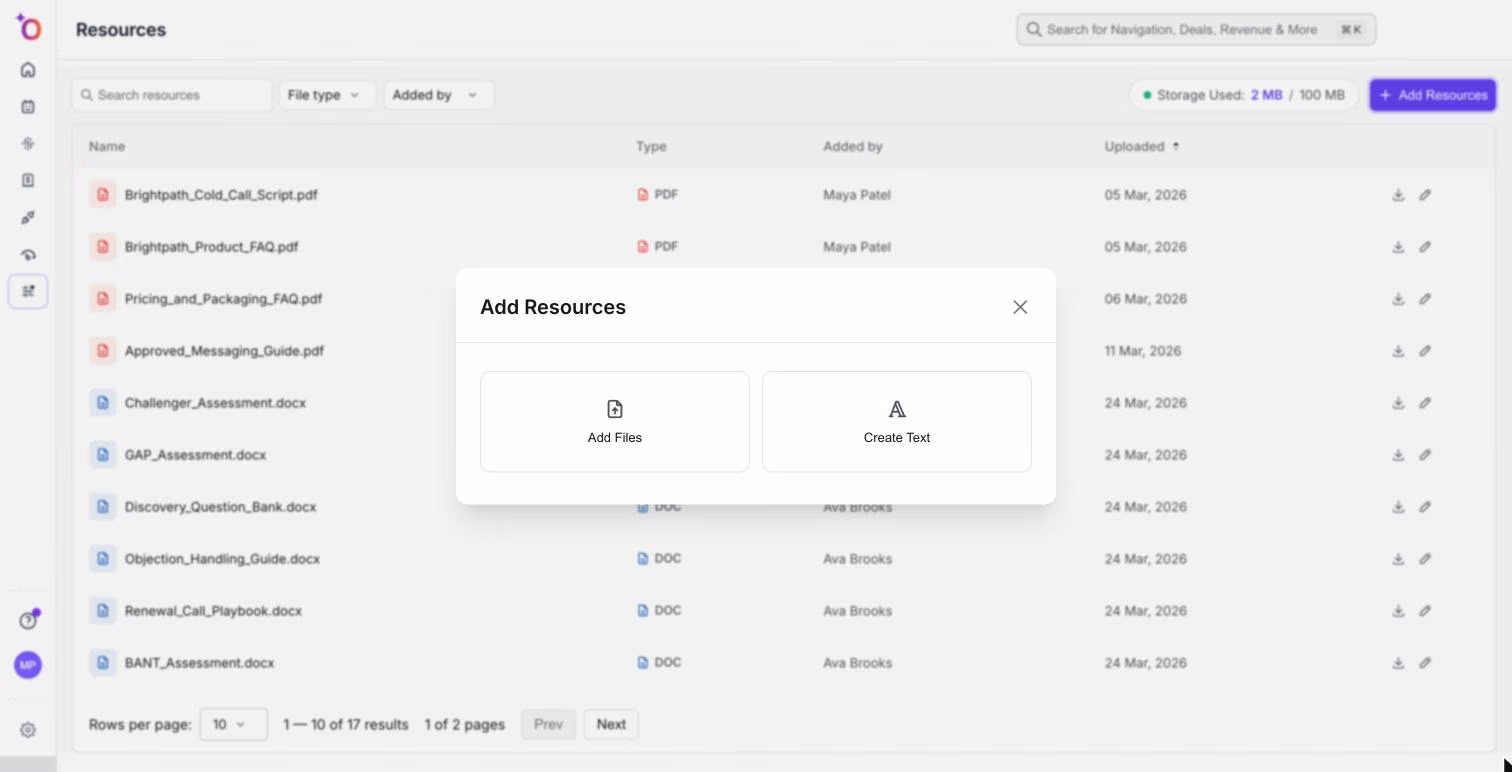
Task: Select the Resources icon in sidebar
Action: (28, 292)
